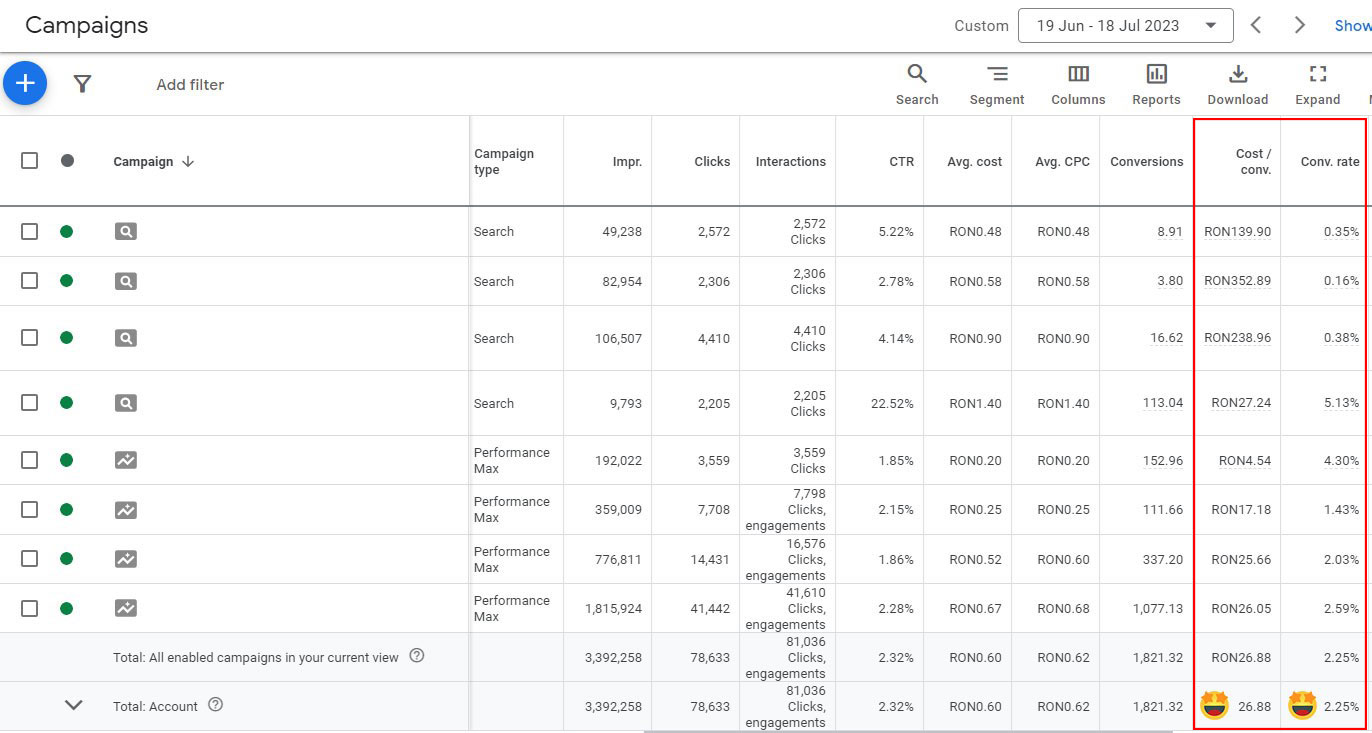The height and width of the screenshot is (733, 1372).
Task: Open the date range dropdown
Action: pos(1125,26)
